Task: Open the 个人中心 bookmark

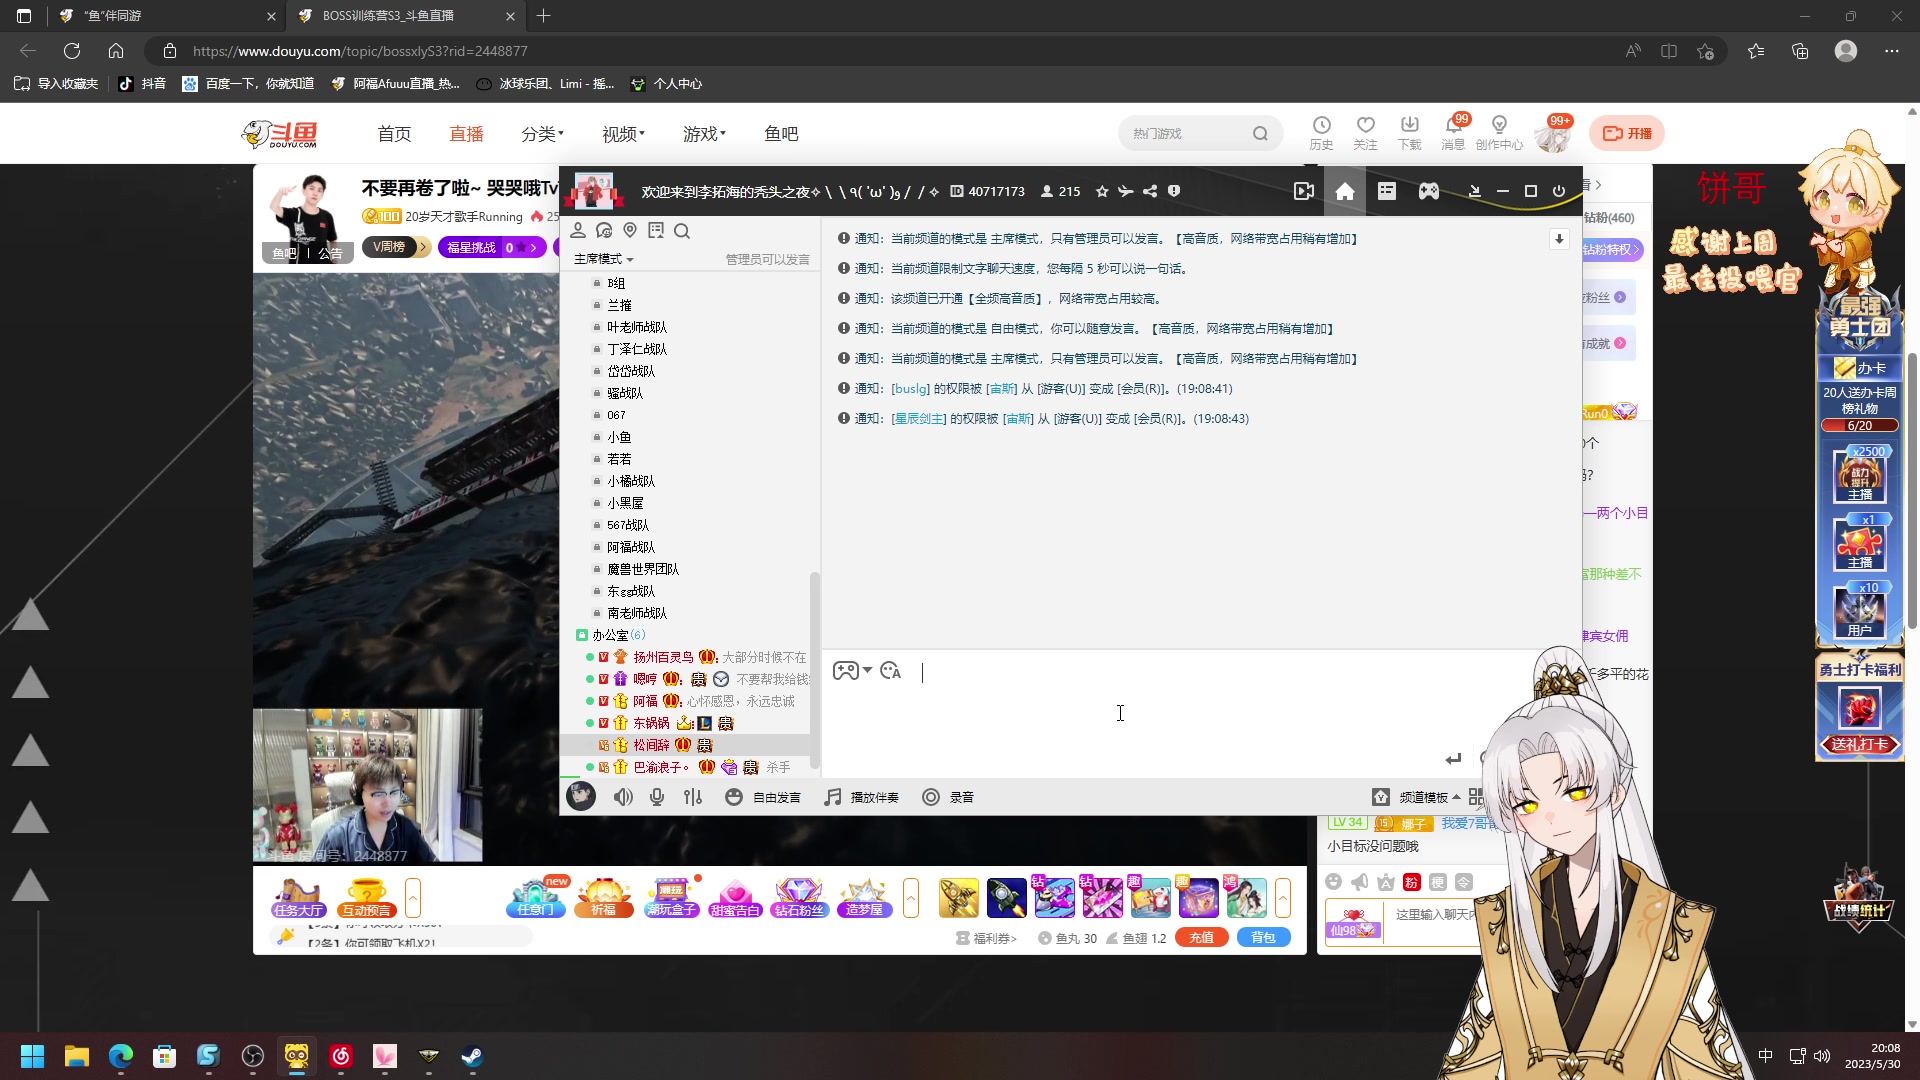Action: 666,84
